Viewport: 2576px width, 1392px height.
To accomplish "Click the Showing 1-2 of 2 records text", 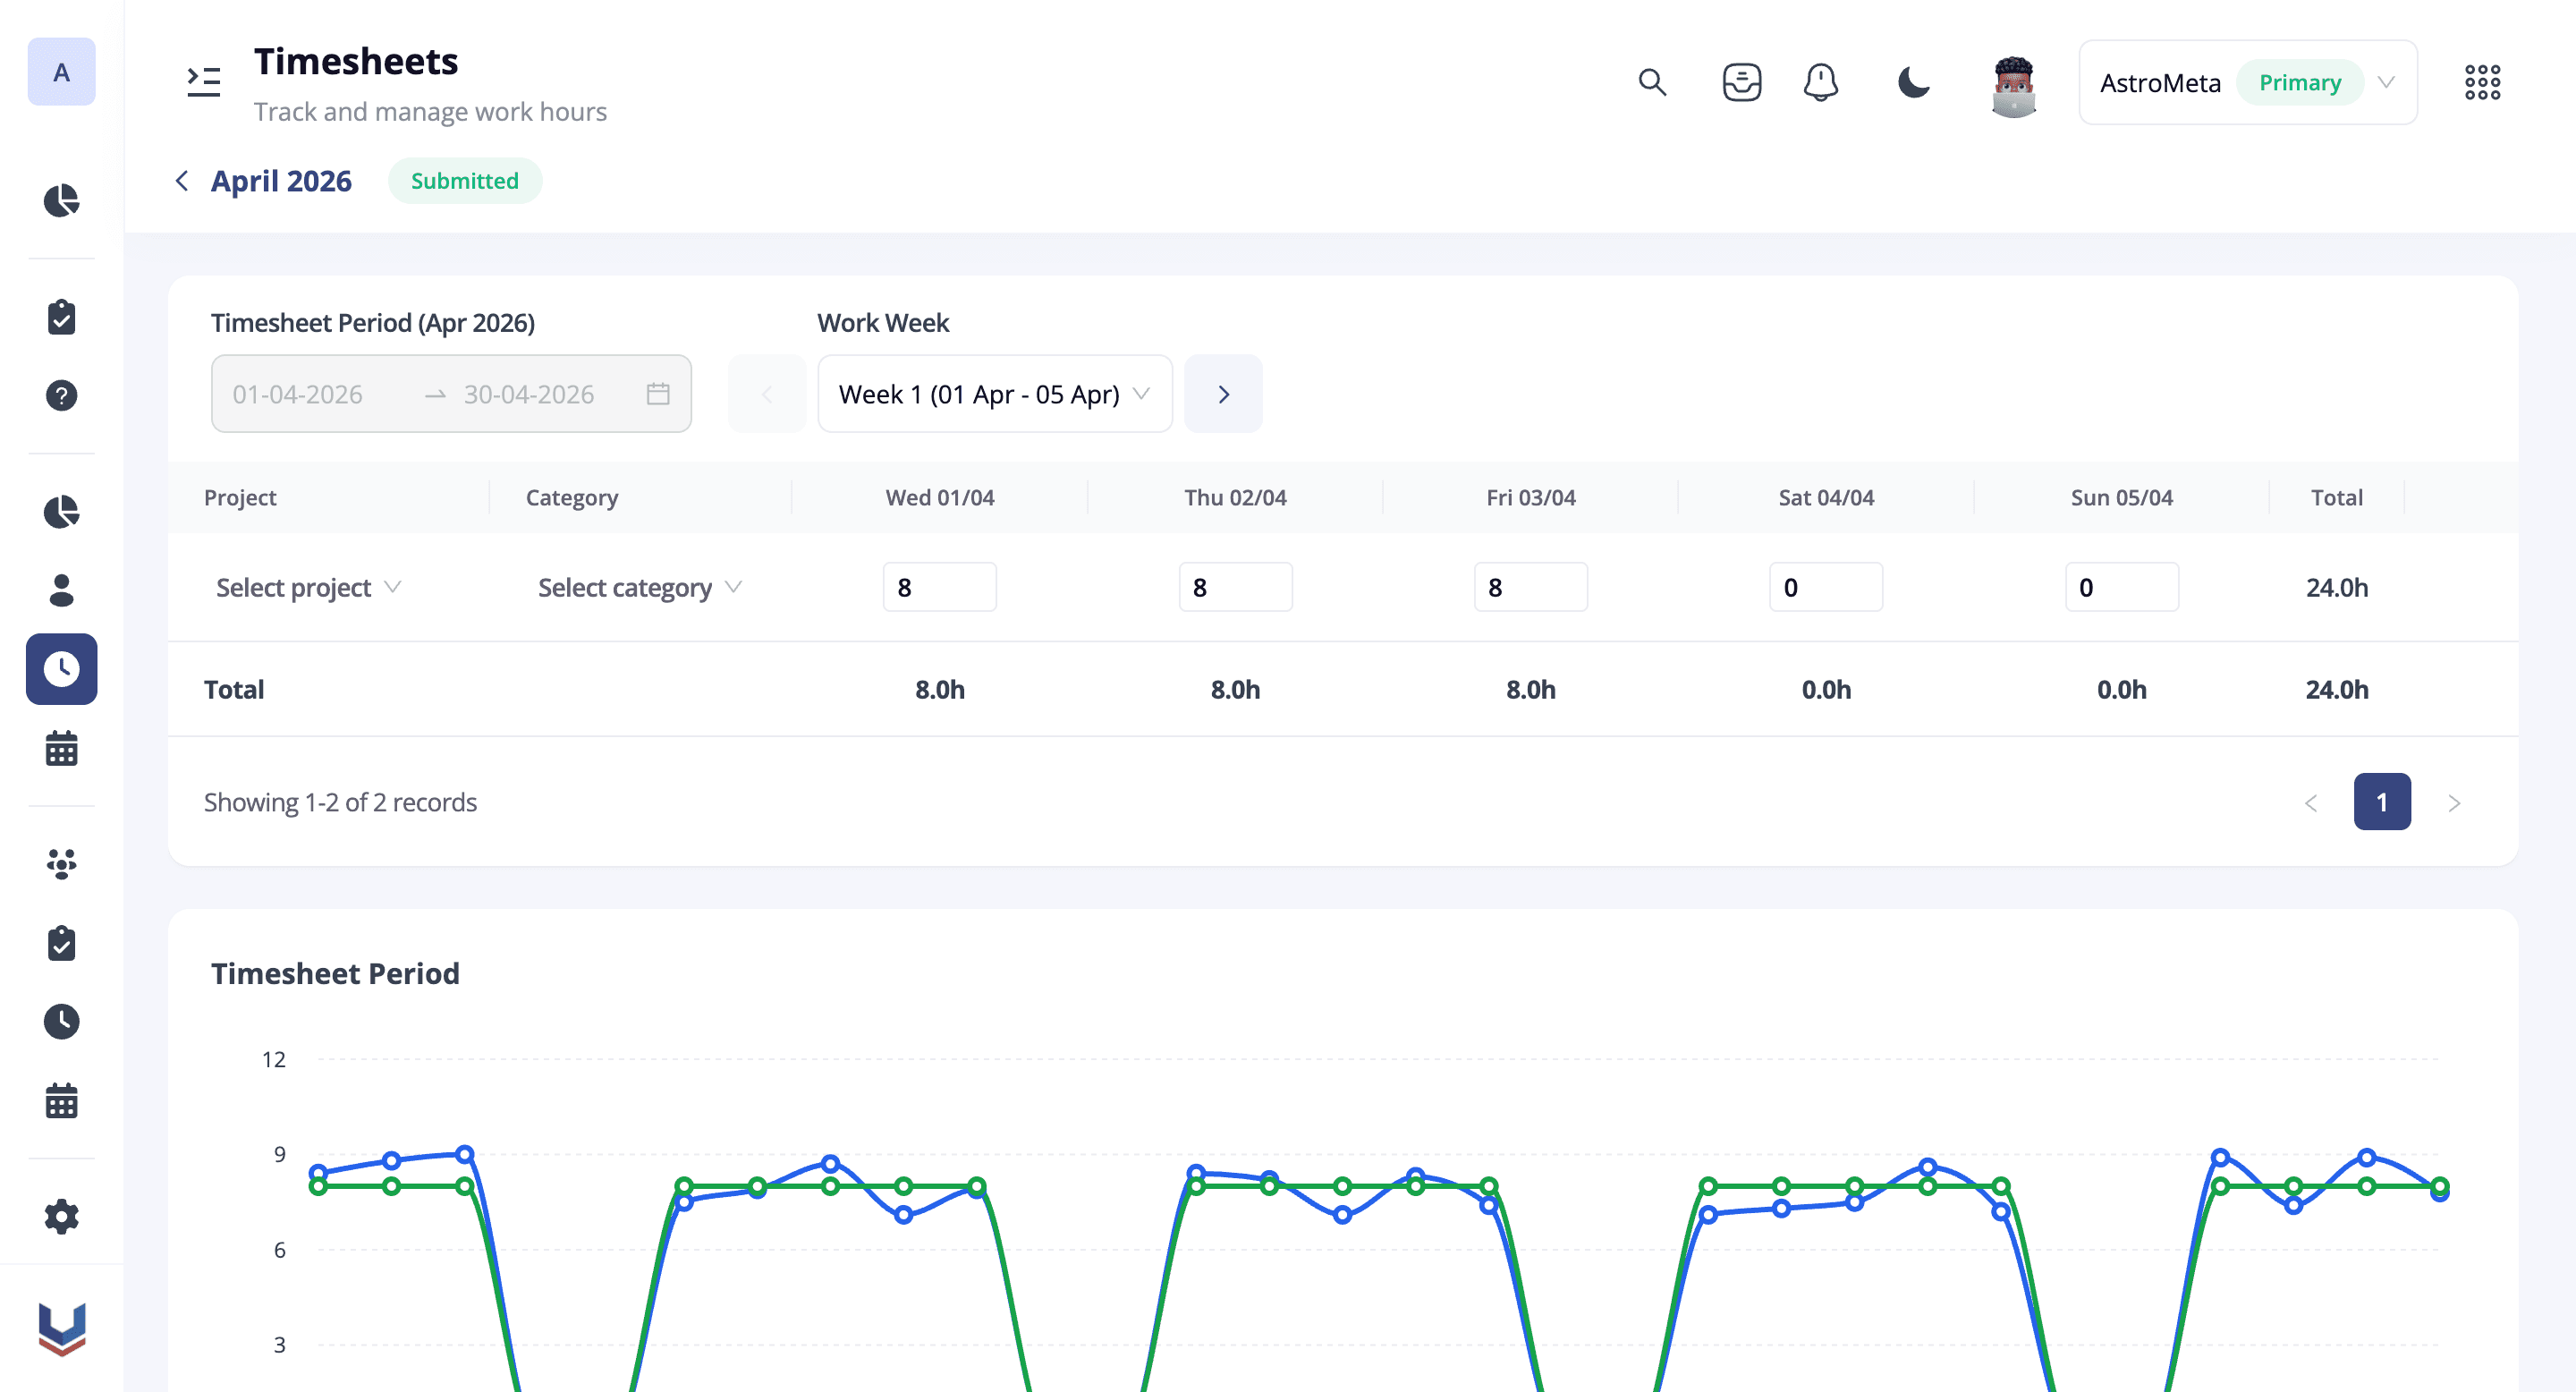I will click(x=340, y=802).
